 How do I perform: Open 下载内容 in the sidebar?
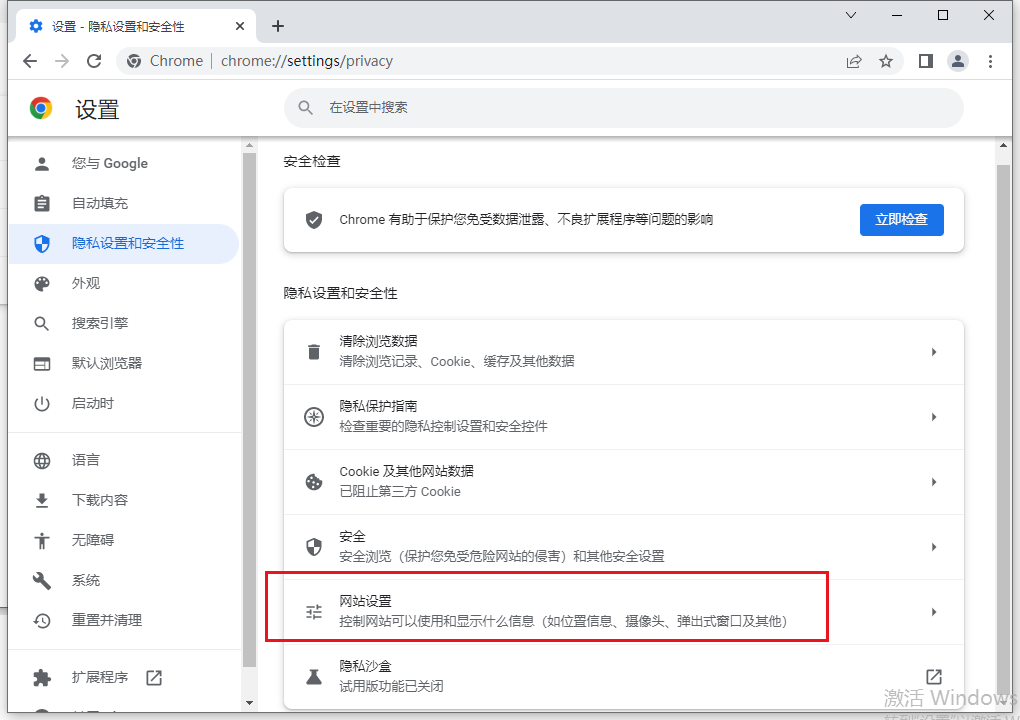(x=124, y=500)
